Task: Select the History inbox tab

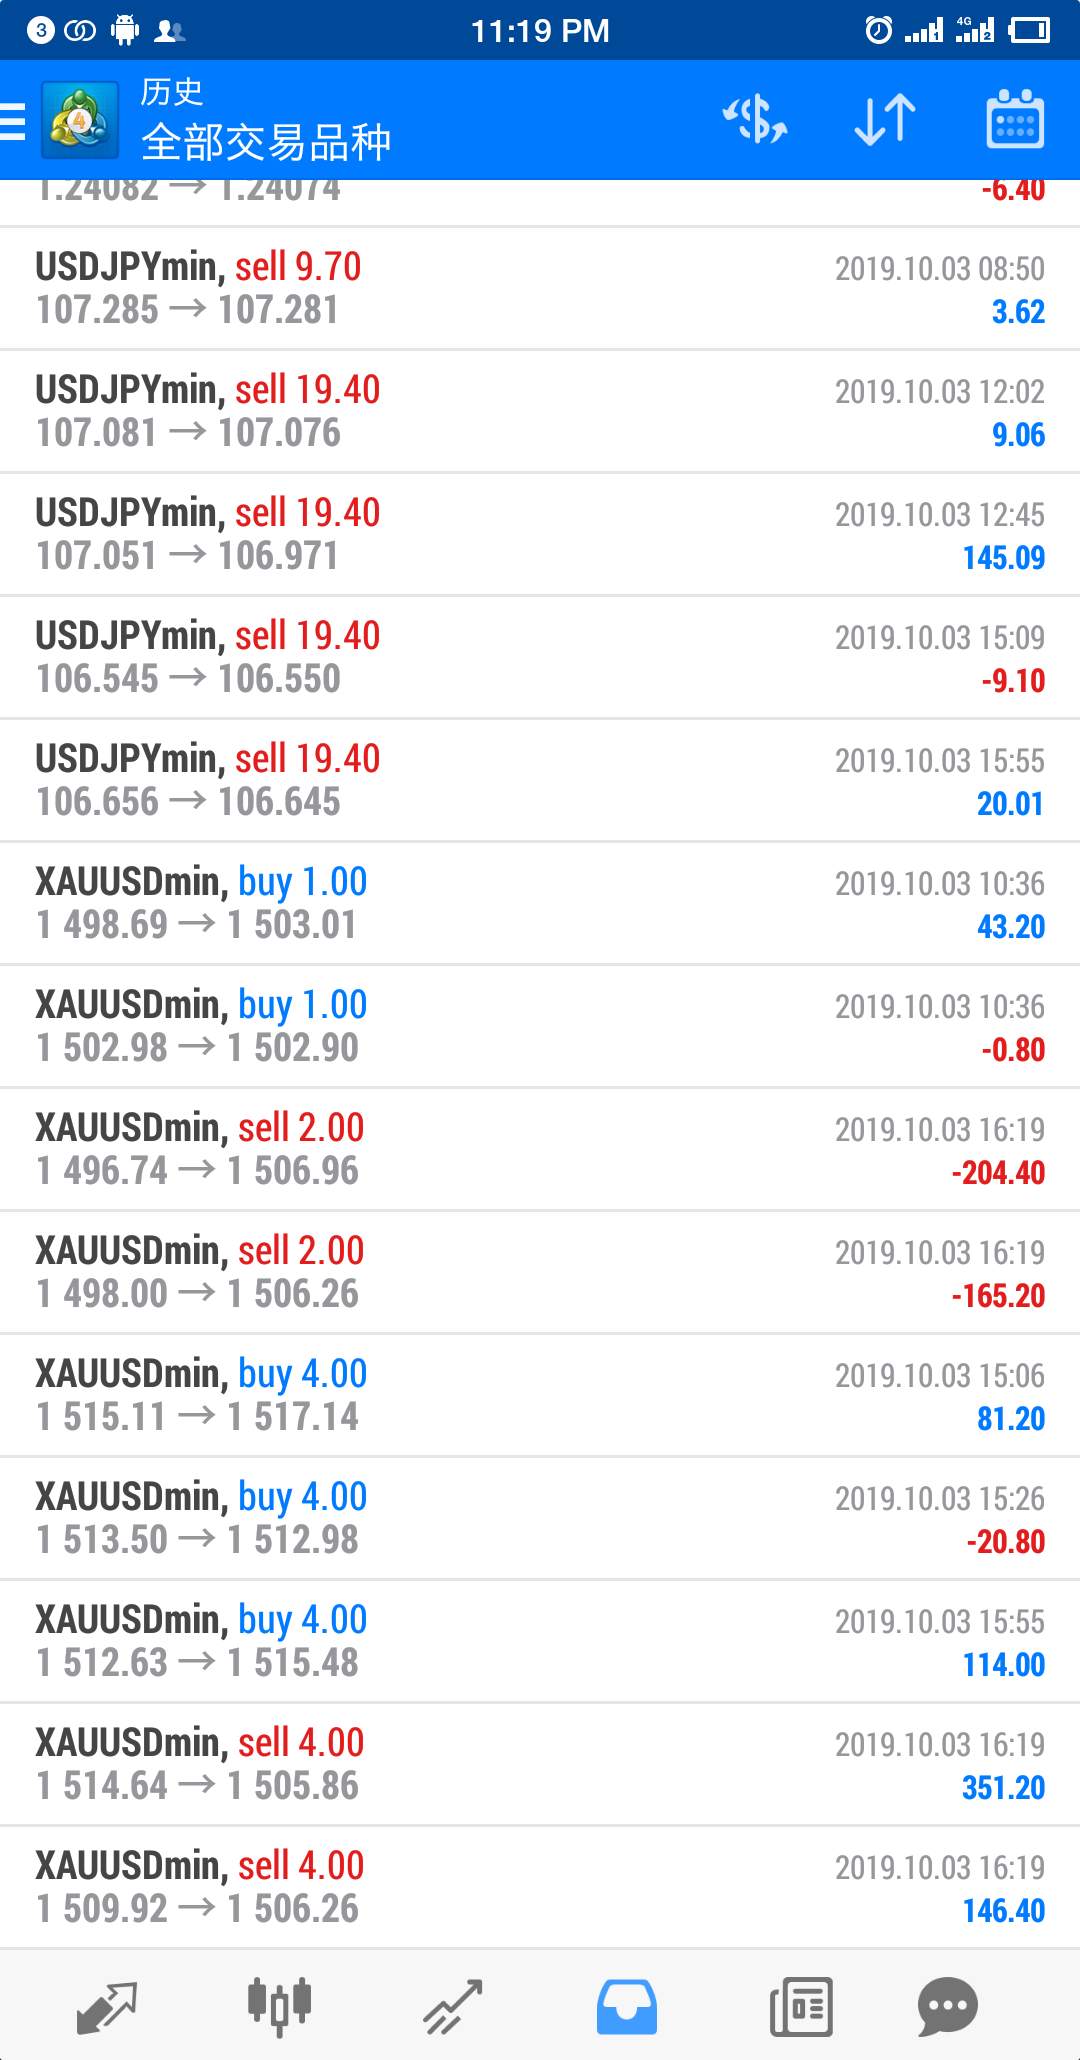Action: (627, 2006)
